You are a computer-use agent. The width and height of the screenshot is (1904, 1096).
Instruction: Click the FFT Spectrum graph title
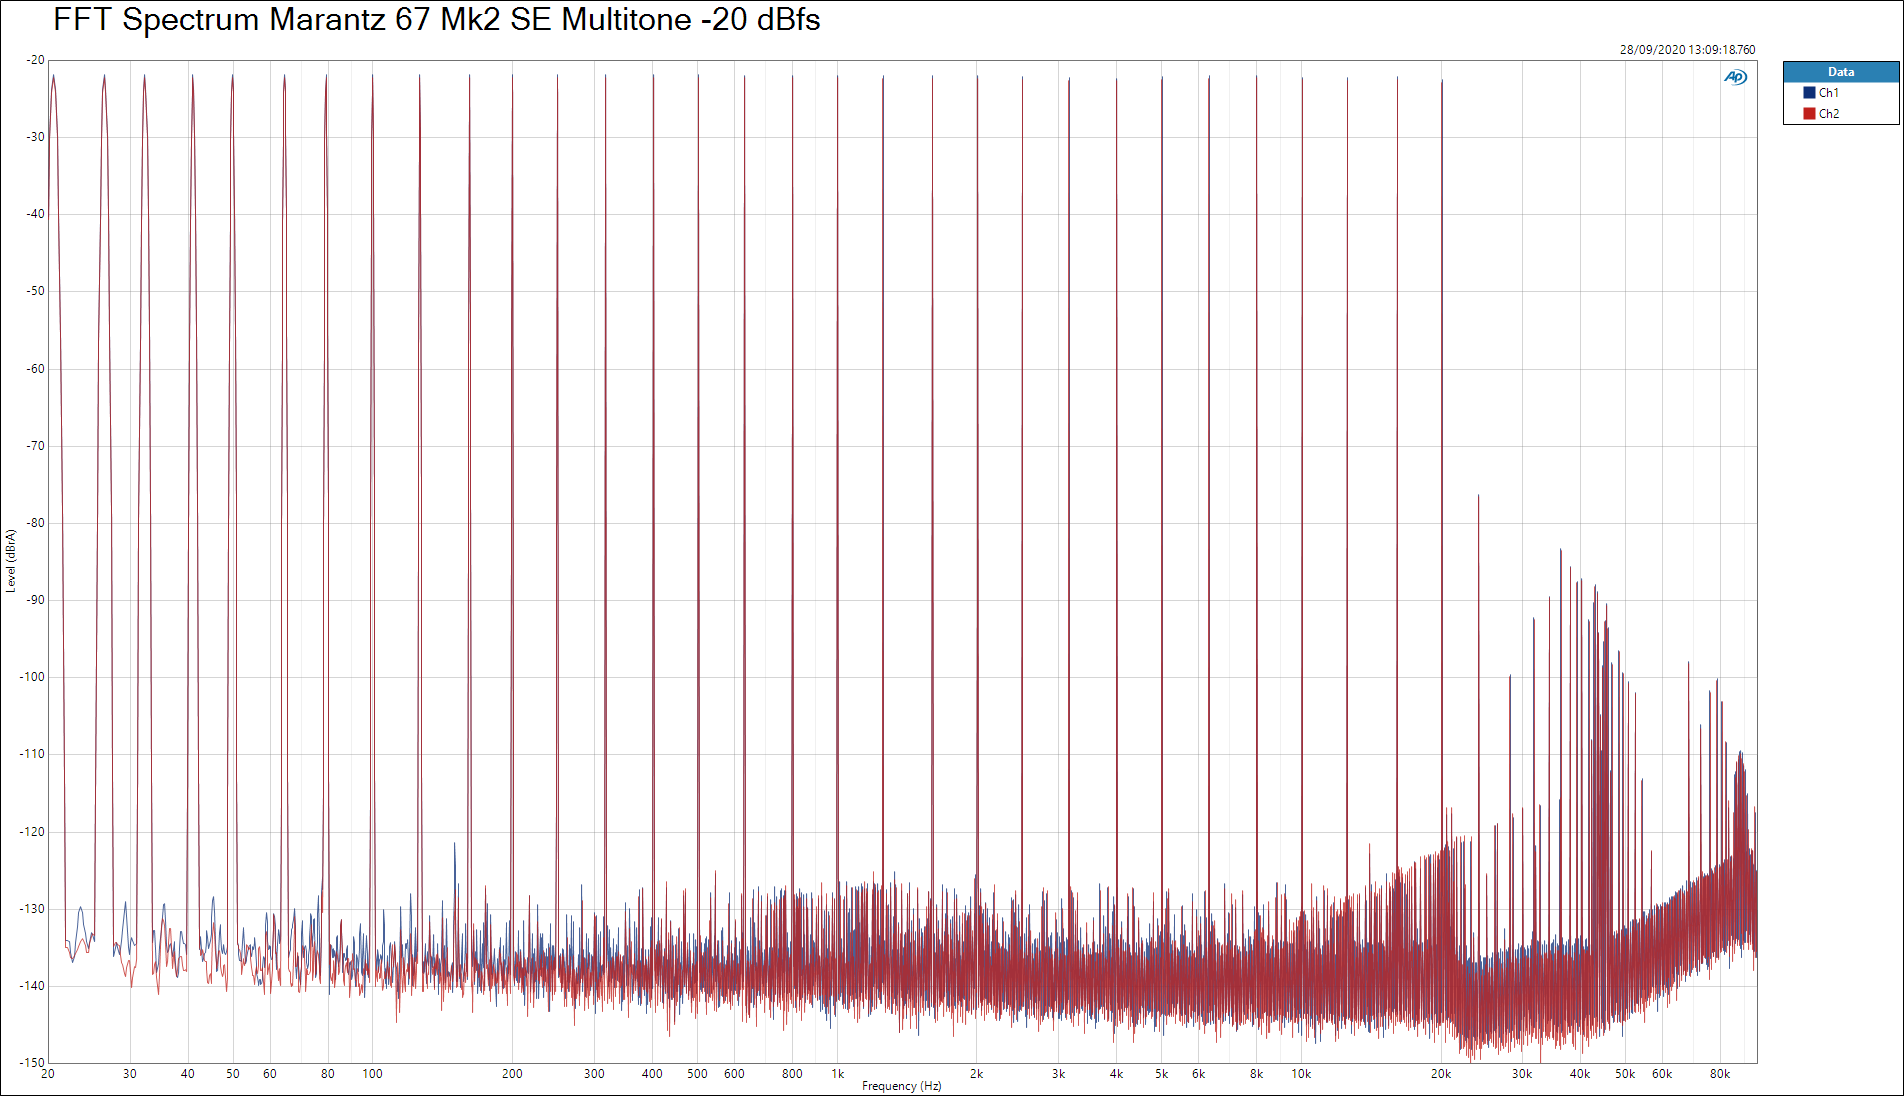436,20
